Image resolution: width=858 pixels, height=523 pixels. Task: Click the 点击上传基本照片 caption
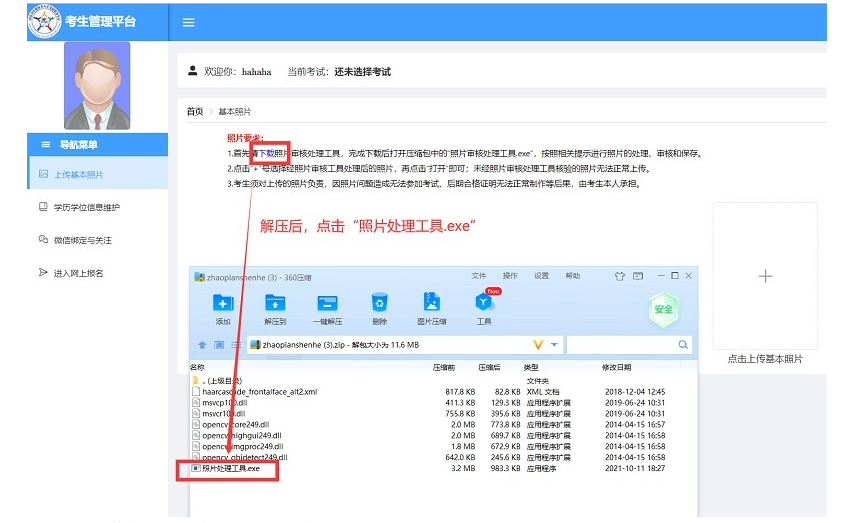tap(765, 359)
